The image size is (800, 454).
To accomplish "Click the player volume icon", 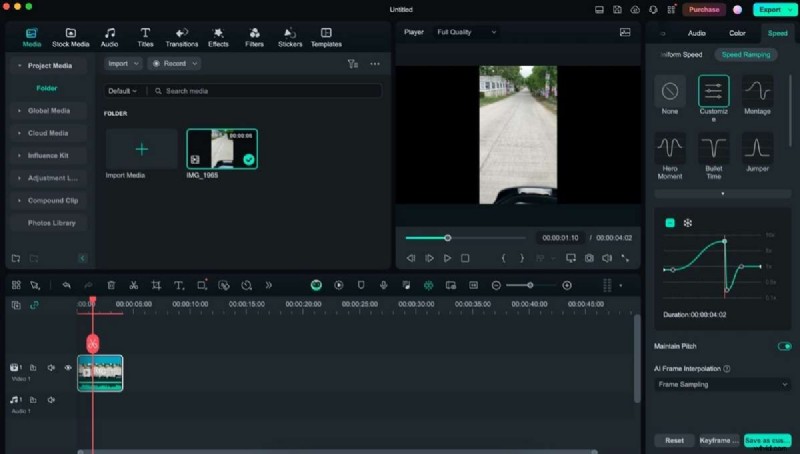I will (x=607, y=258).
